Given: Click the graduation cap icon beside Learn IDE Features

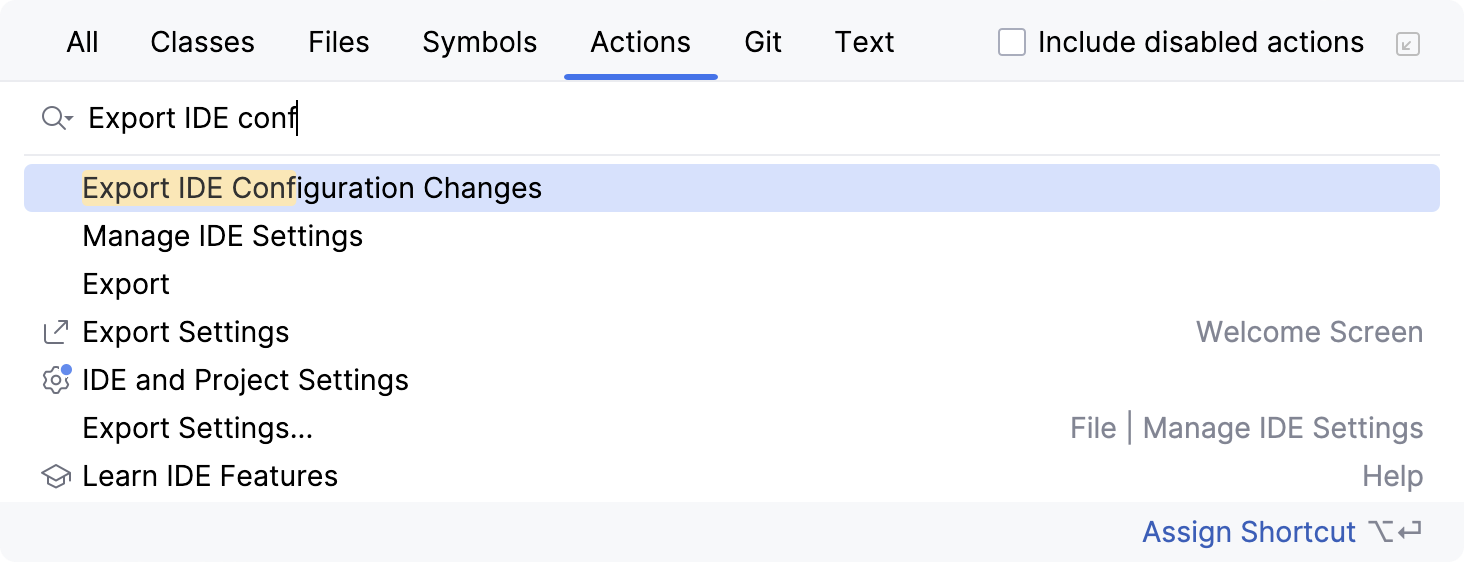Looking at the screenshot, I should [56, 477].
